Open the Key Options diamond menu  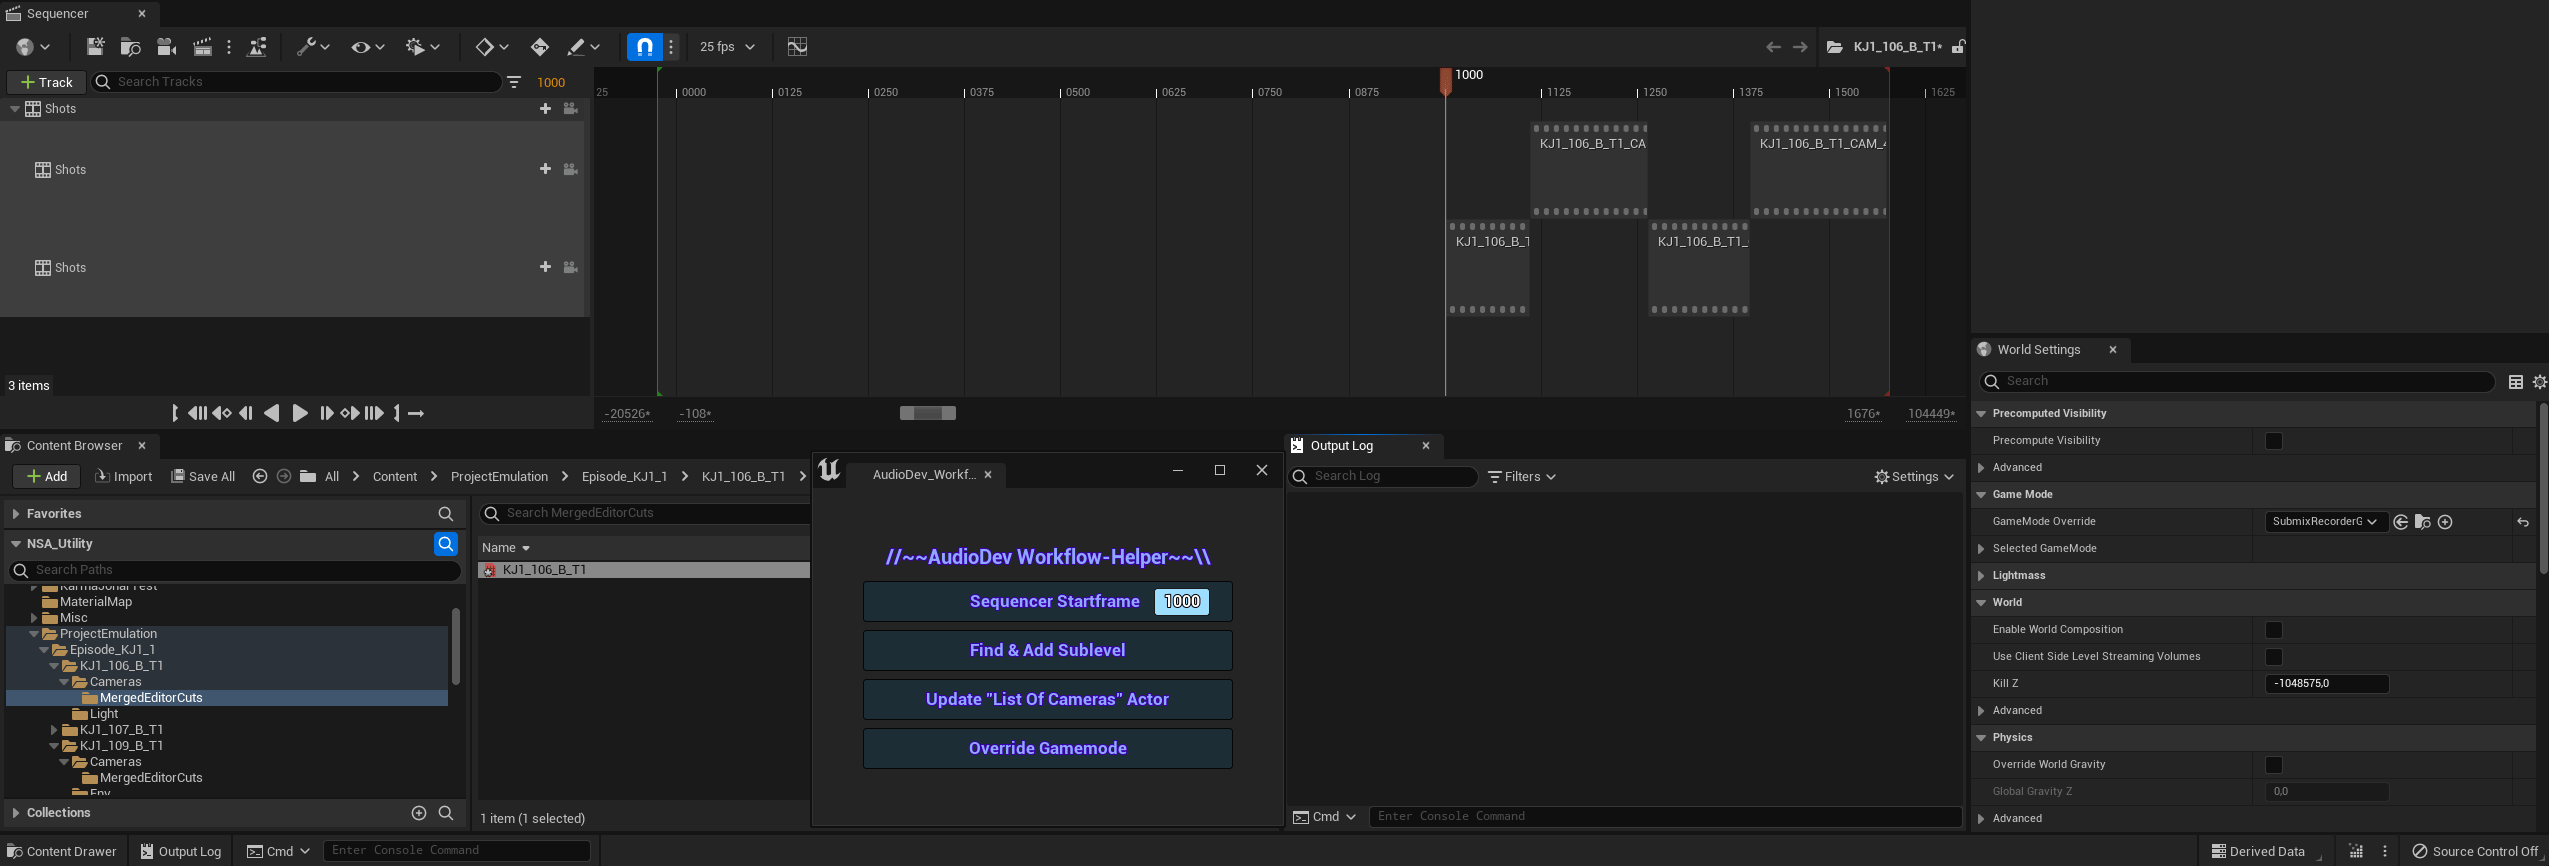click(492, 46)
